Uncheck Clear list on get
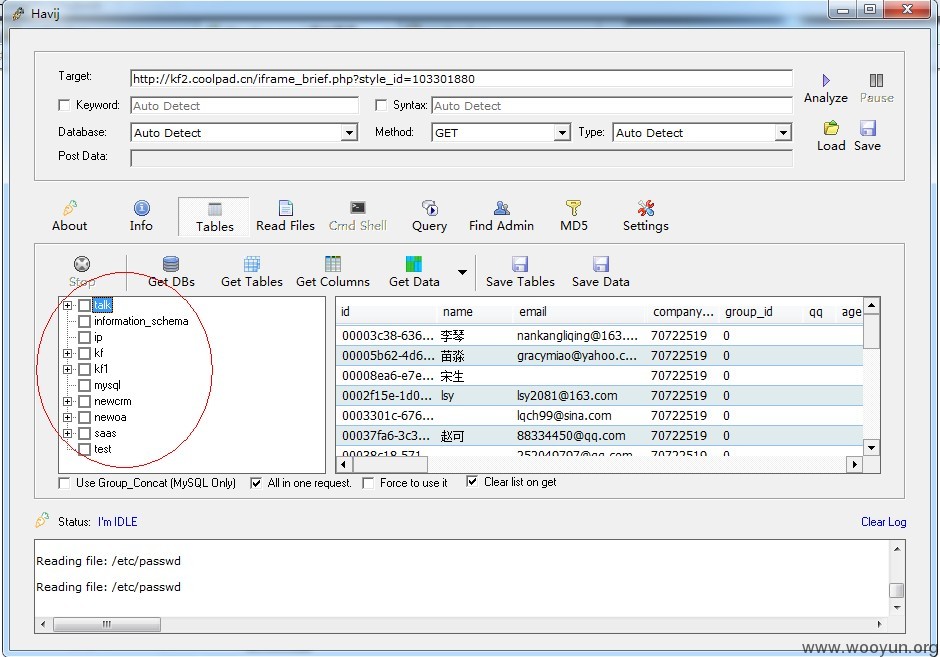940x657 pixels. [x=472, y=482]
